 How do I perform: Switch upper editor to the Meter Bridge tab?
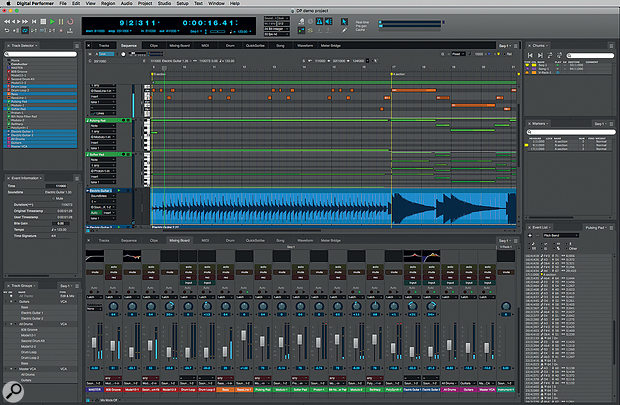click(331, 45)
